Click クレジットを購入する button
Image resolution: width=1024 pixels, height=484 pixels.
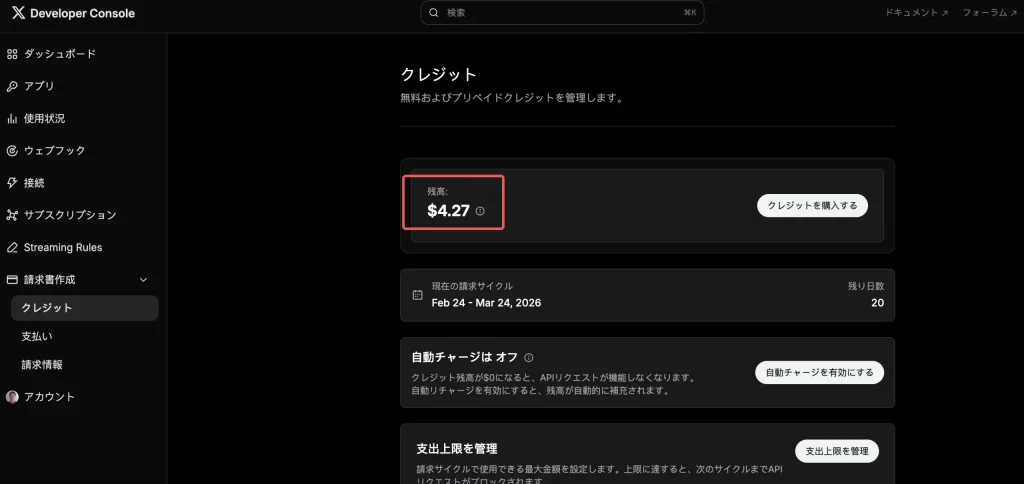(812, 205)
